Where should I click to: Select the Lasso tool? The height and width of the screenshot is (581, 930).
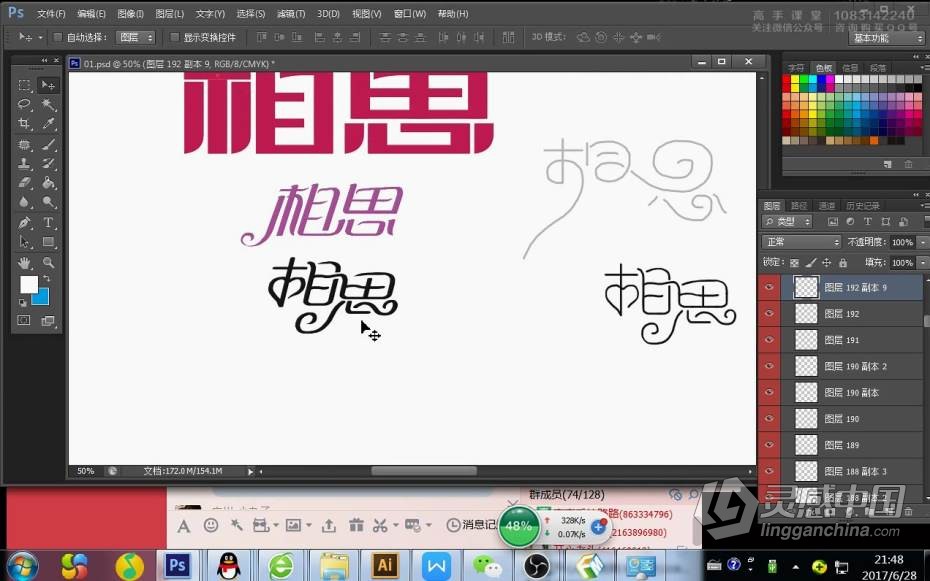point(24,104)
